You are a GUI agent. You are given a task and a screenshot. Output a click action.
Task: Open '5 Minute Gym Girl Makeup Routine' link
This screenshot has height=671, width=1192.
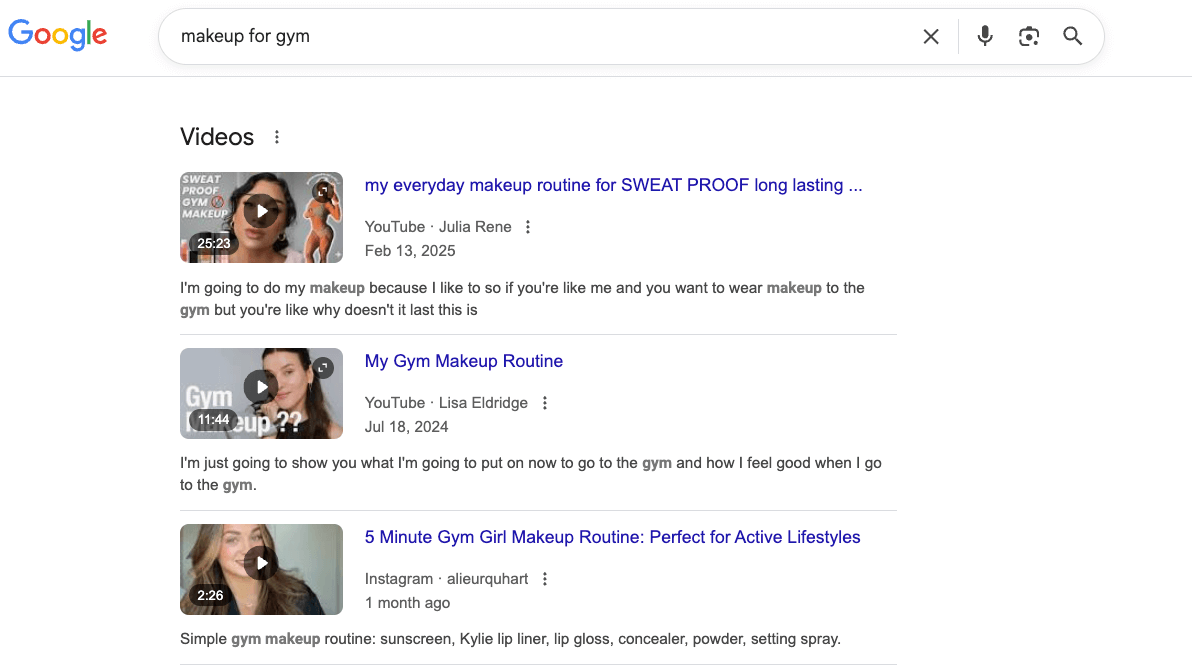[x=612, y=537]
